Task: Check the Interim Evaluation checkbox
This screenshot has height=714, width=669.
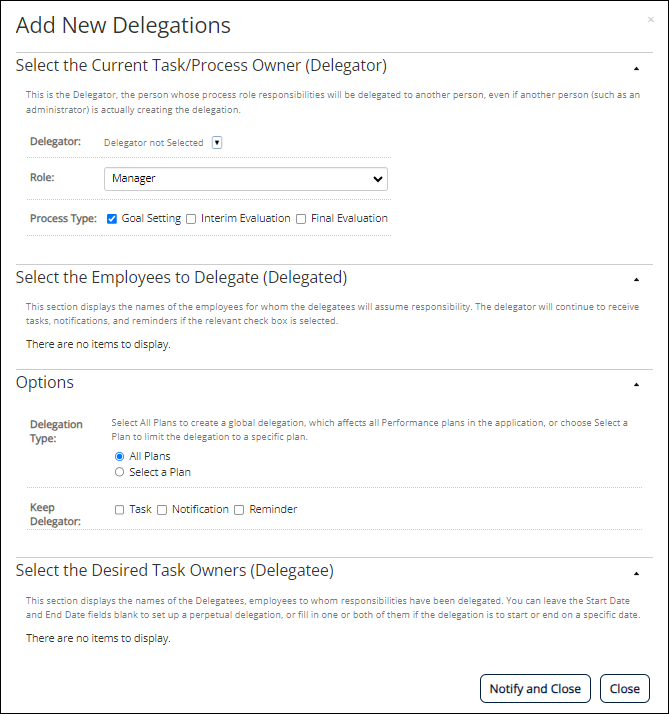Action: [191, 219]
